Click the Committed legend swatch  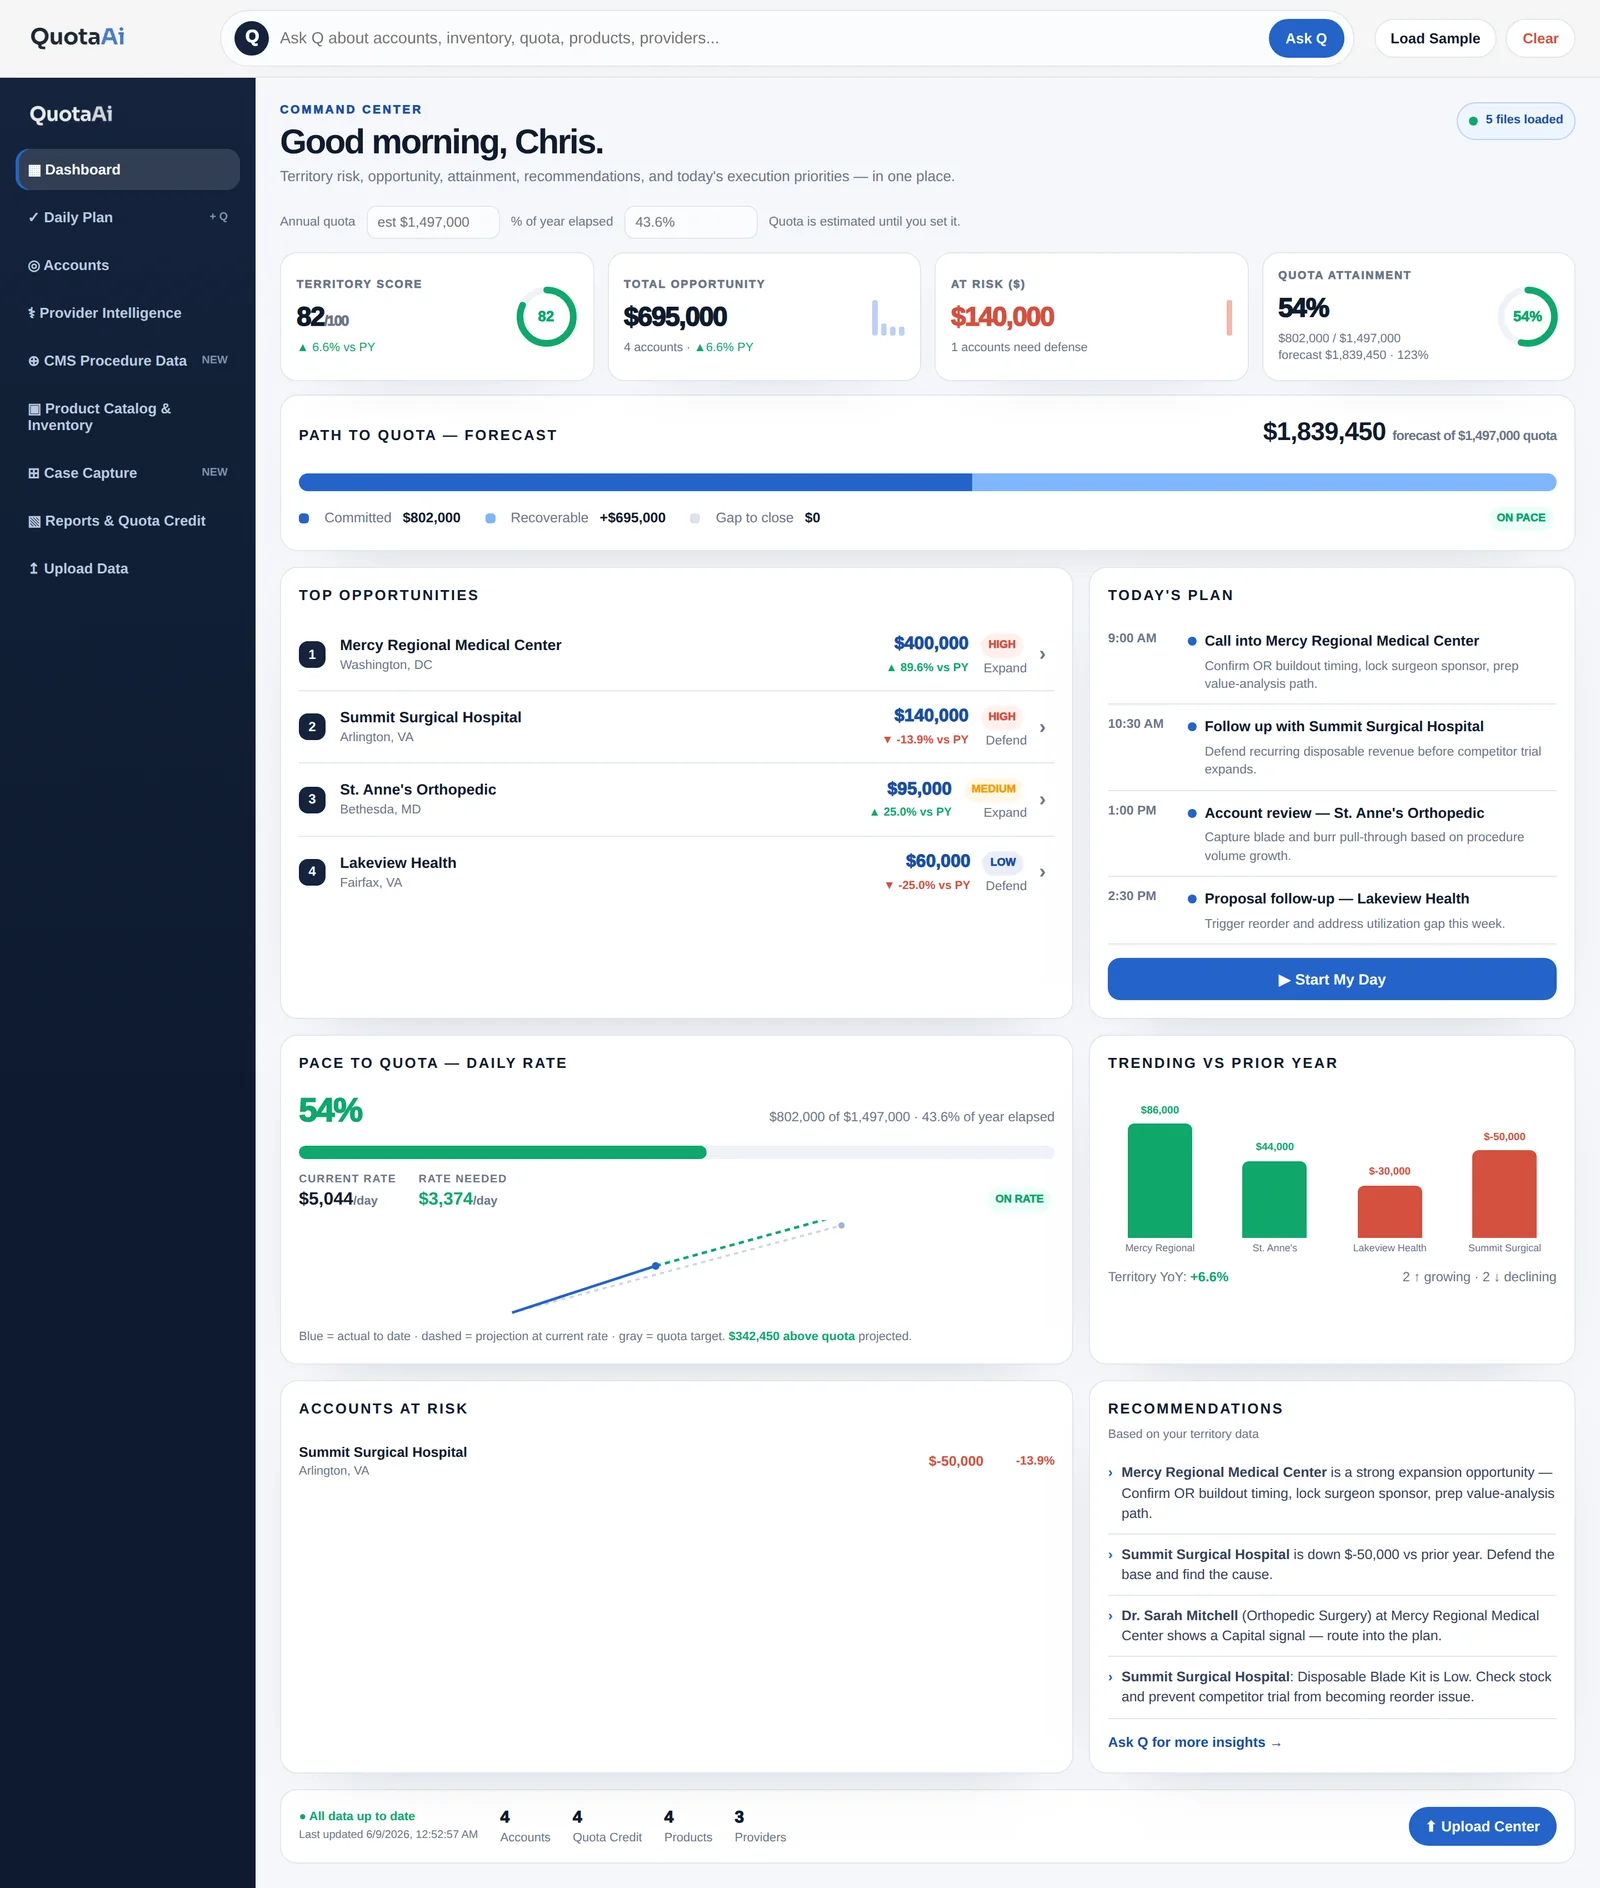304,518
